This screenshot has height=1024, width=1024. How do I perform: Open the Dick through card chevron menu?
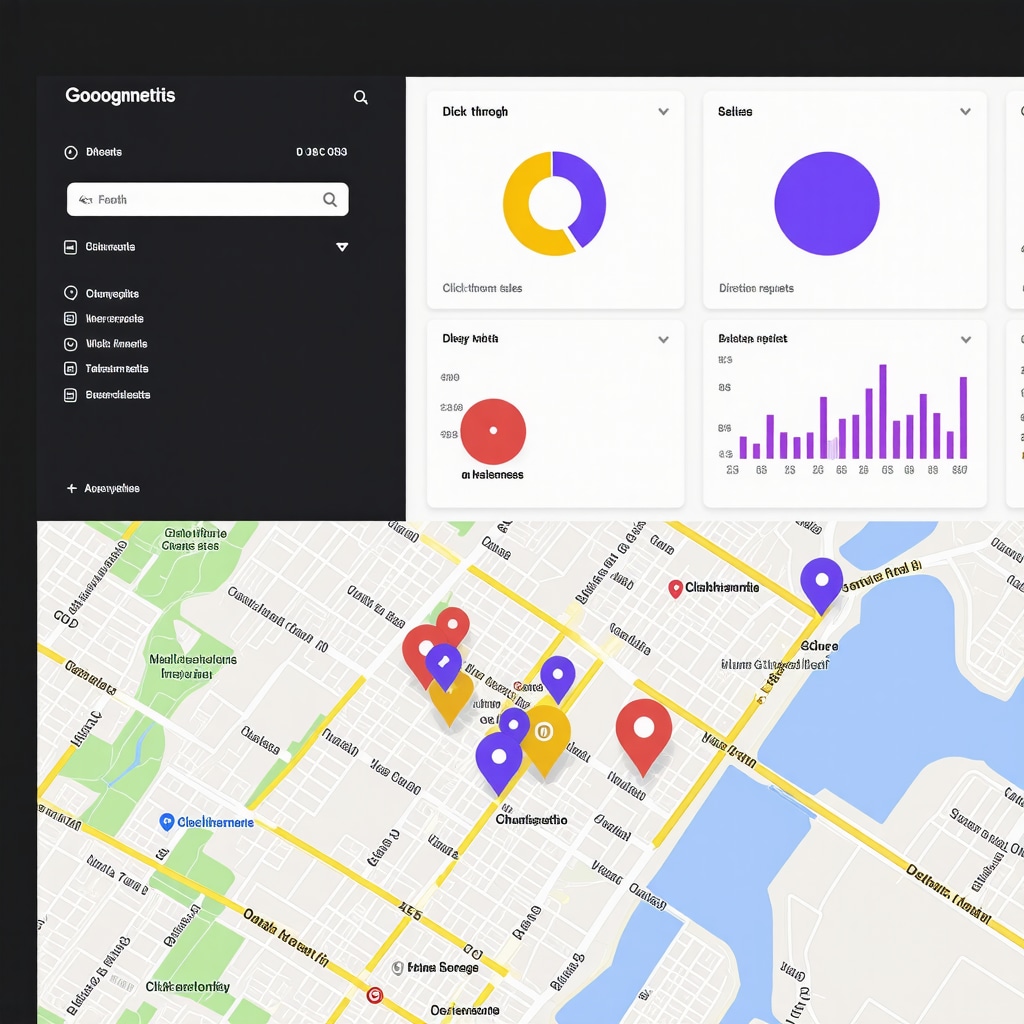pyautogui.click(x=664, y=112)
